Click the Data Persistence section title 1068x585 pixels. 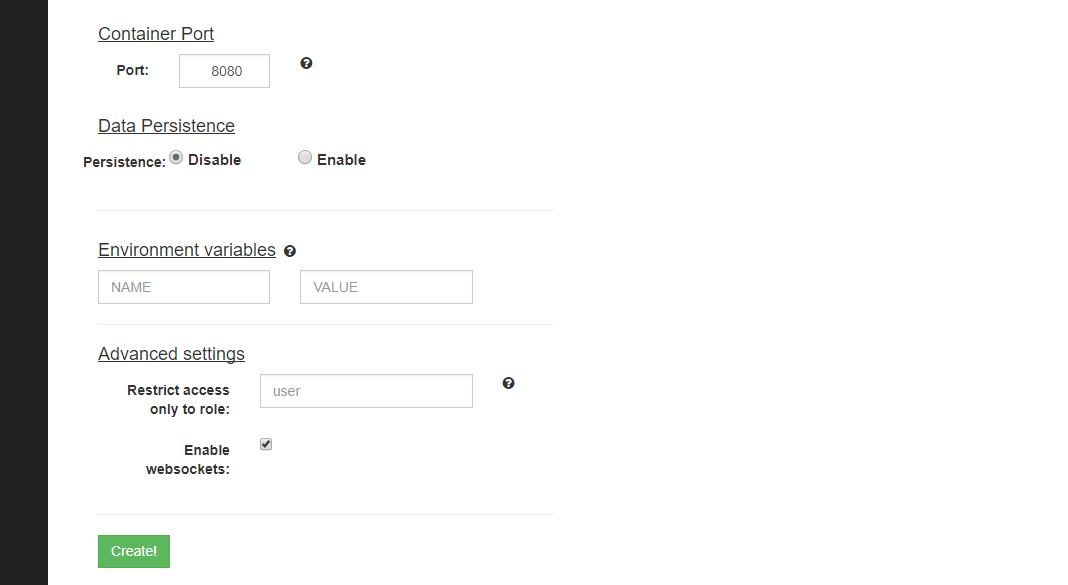tap(166, 126)
